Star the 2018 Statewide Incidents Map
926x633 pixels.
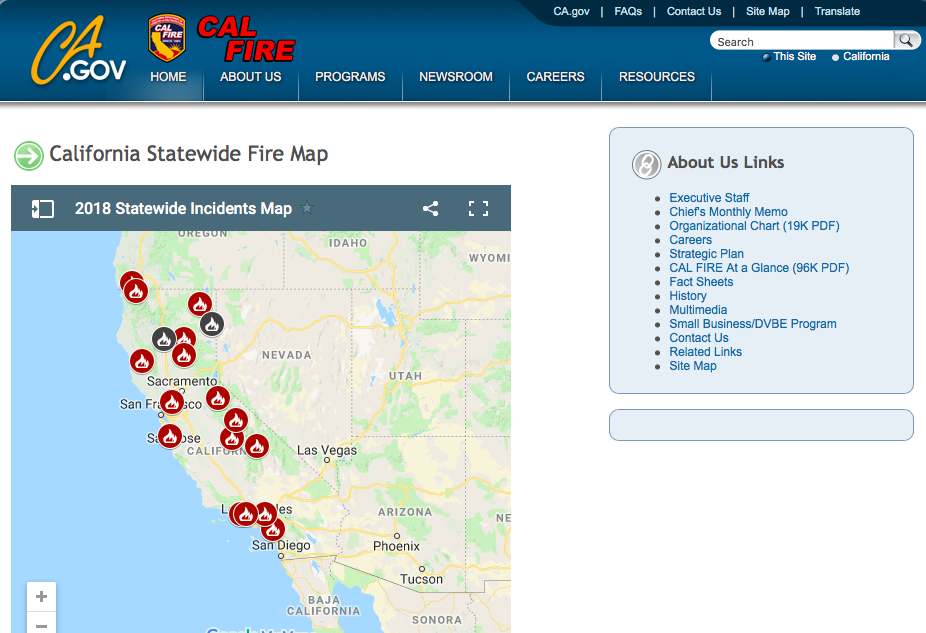click(x=307, y=208)
